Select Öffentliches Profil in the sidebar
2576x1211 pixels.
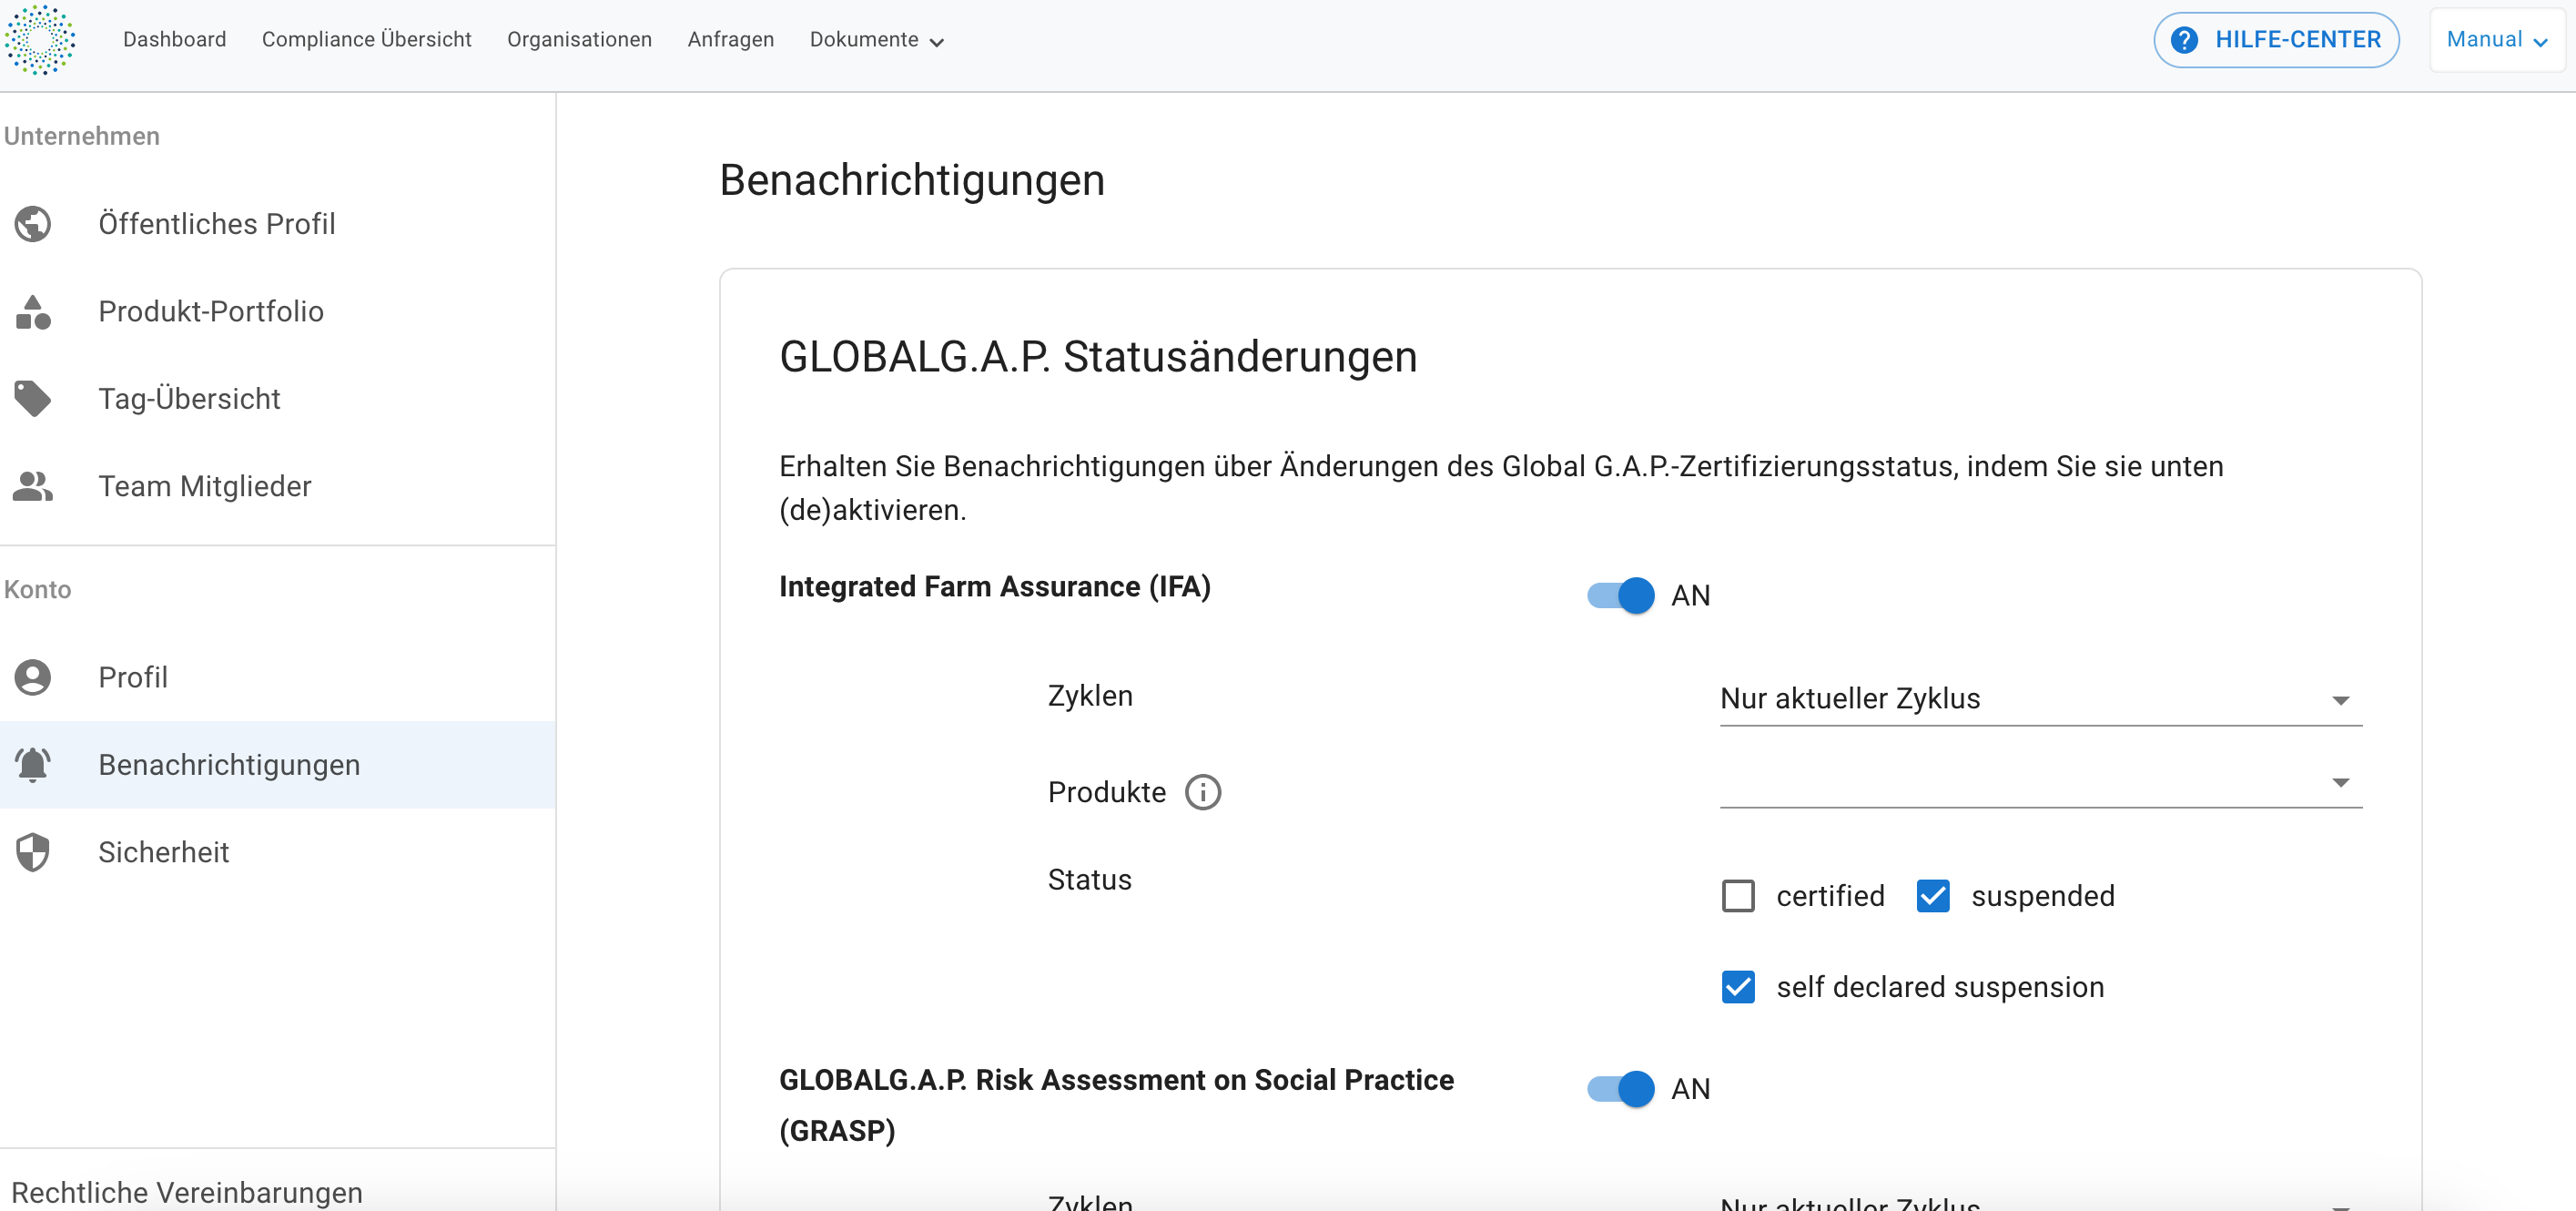coord(278,224)
